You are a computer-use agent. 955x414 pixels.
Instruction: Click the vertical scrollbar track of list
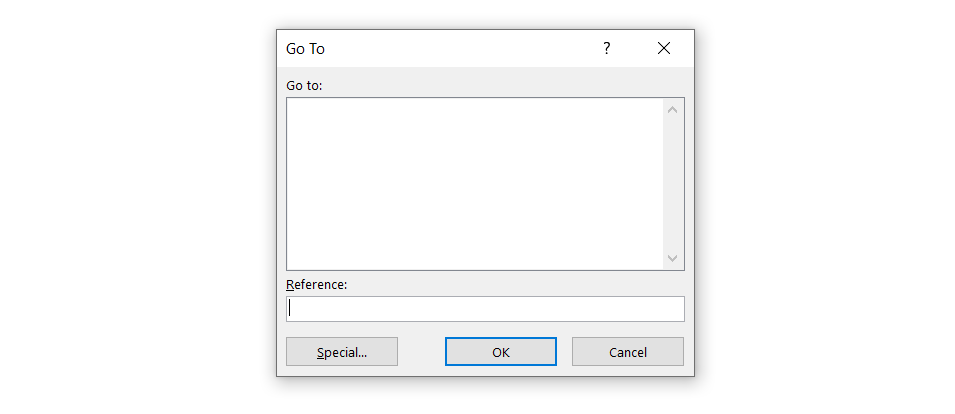(x=672, y=184)
